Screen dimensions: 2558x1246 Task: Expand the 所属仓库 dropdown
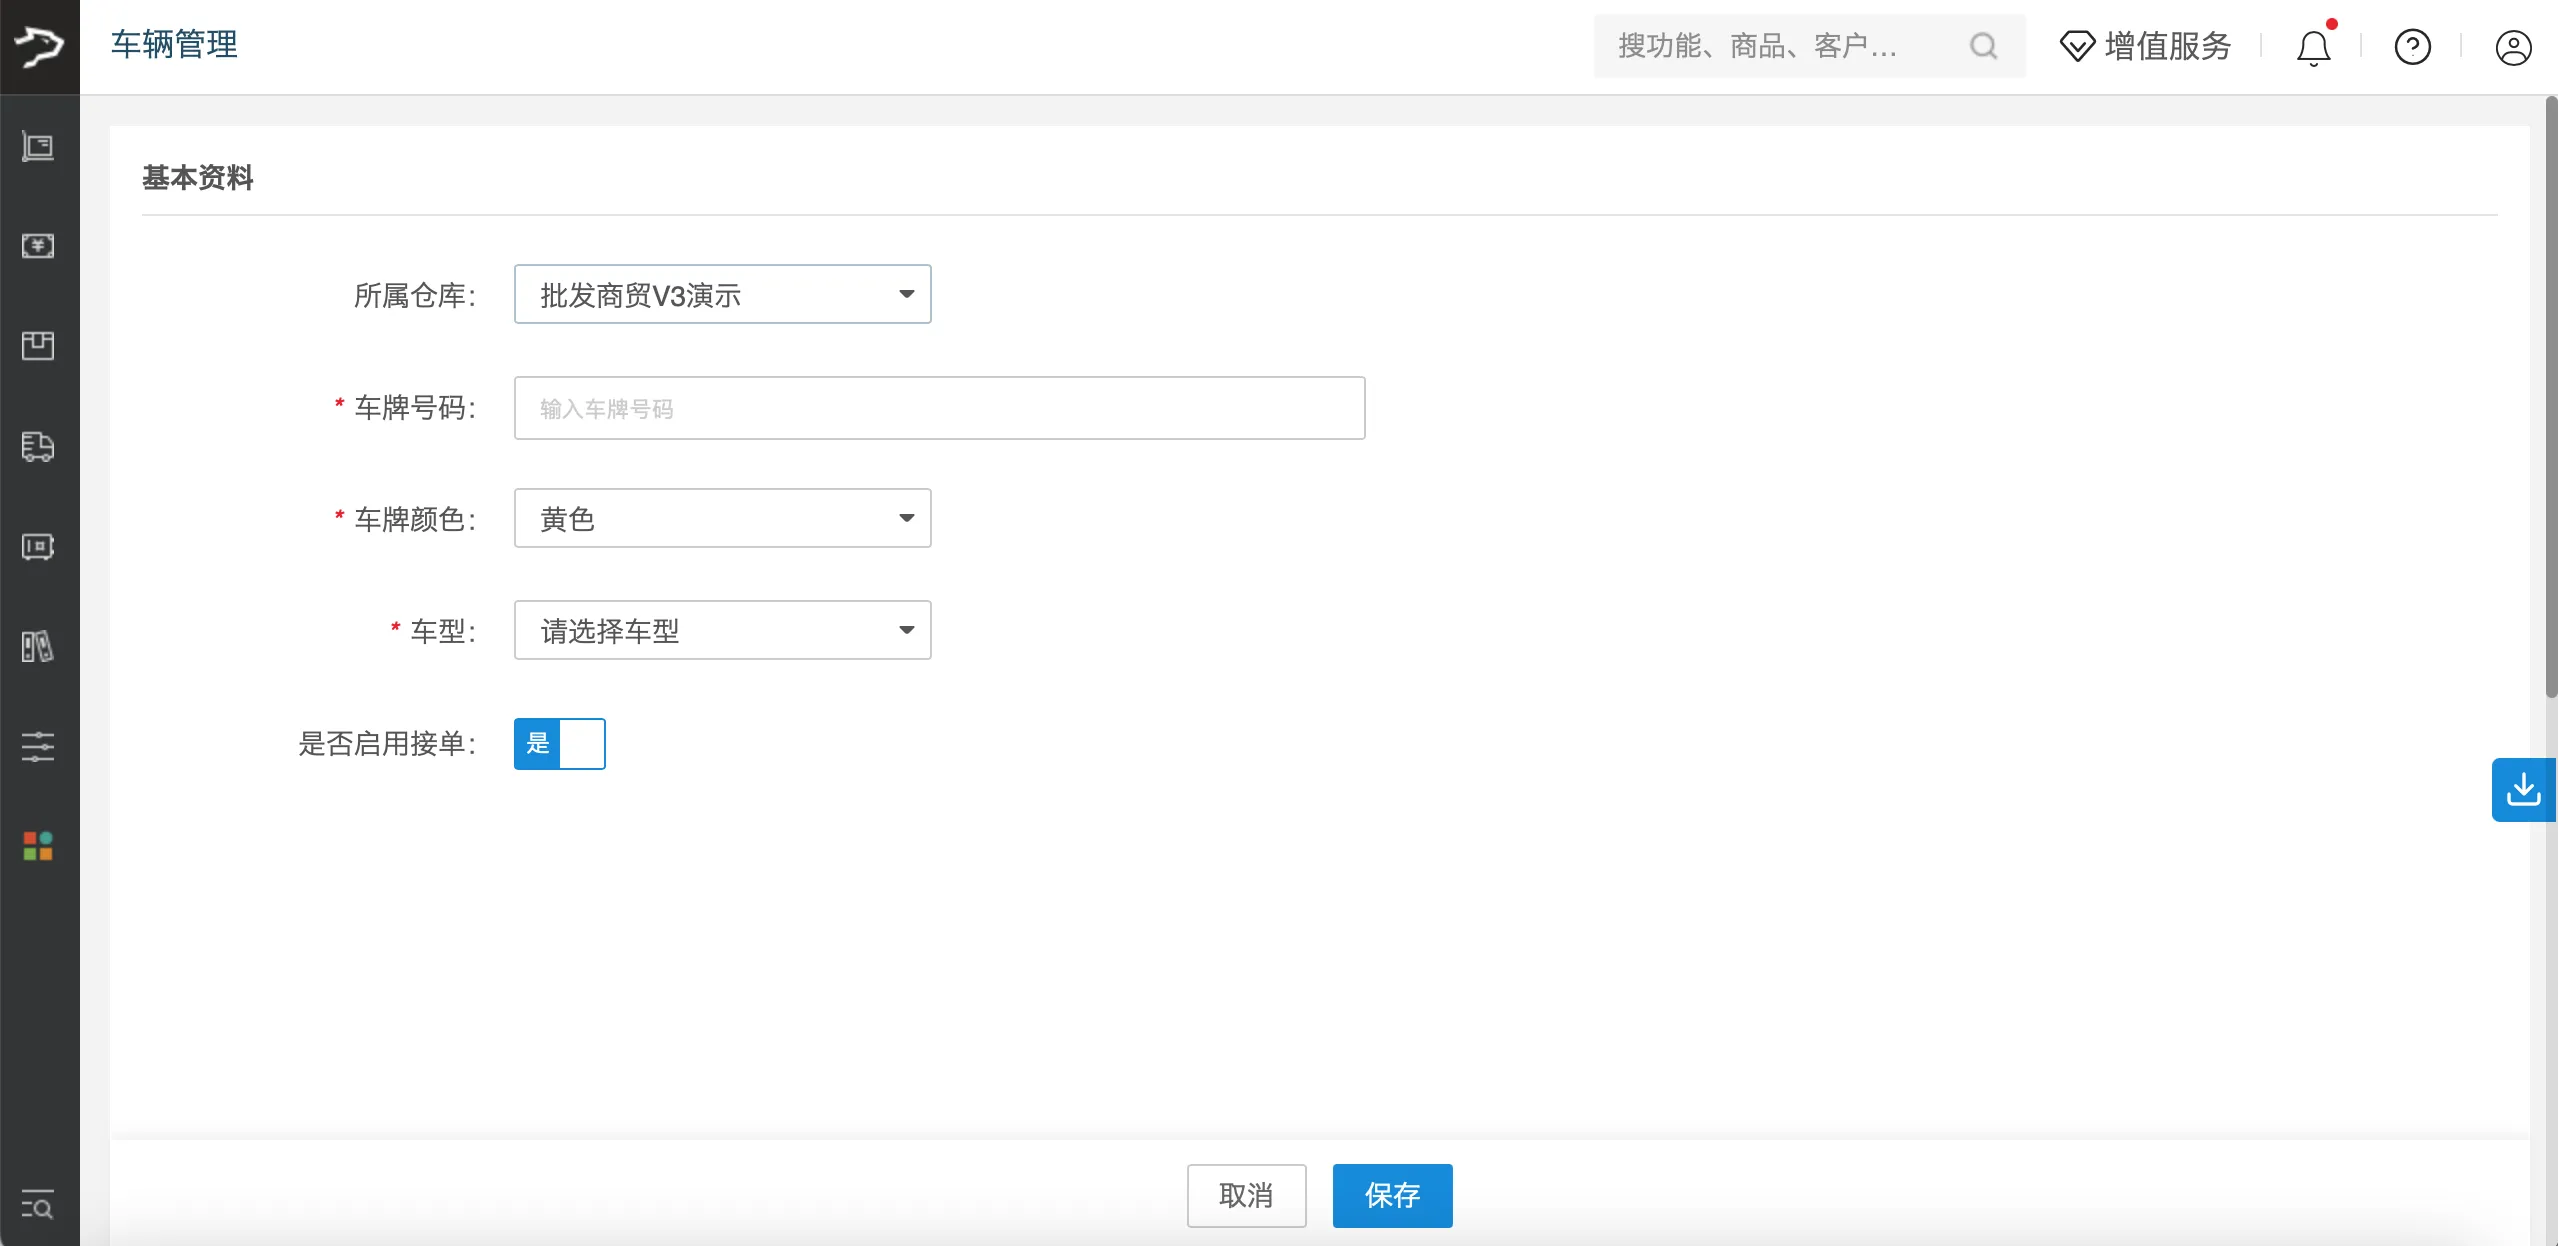[x=722, y=294]
